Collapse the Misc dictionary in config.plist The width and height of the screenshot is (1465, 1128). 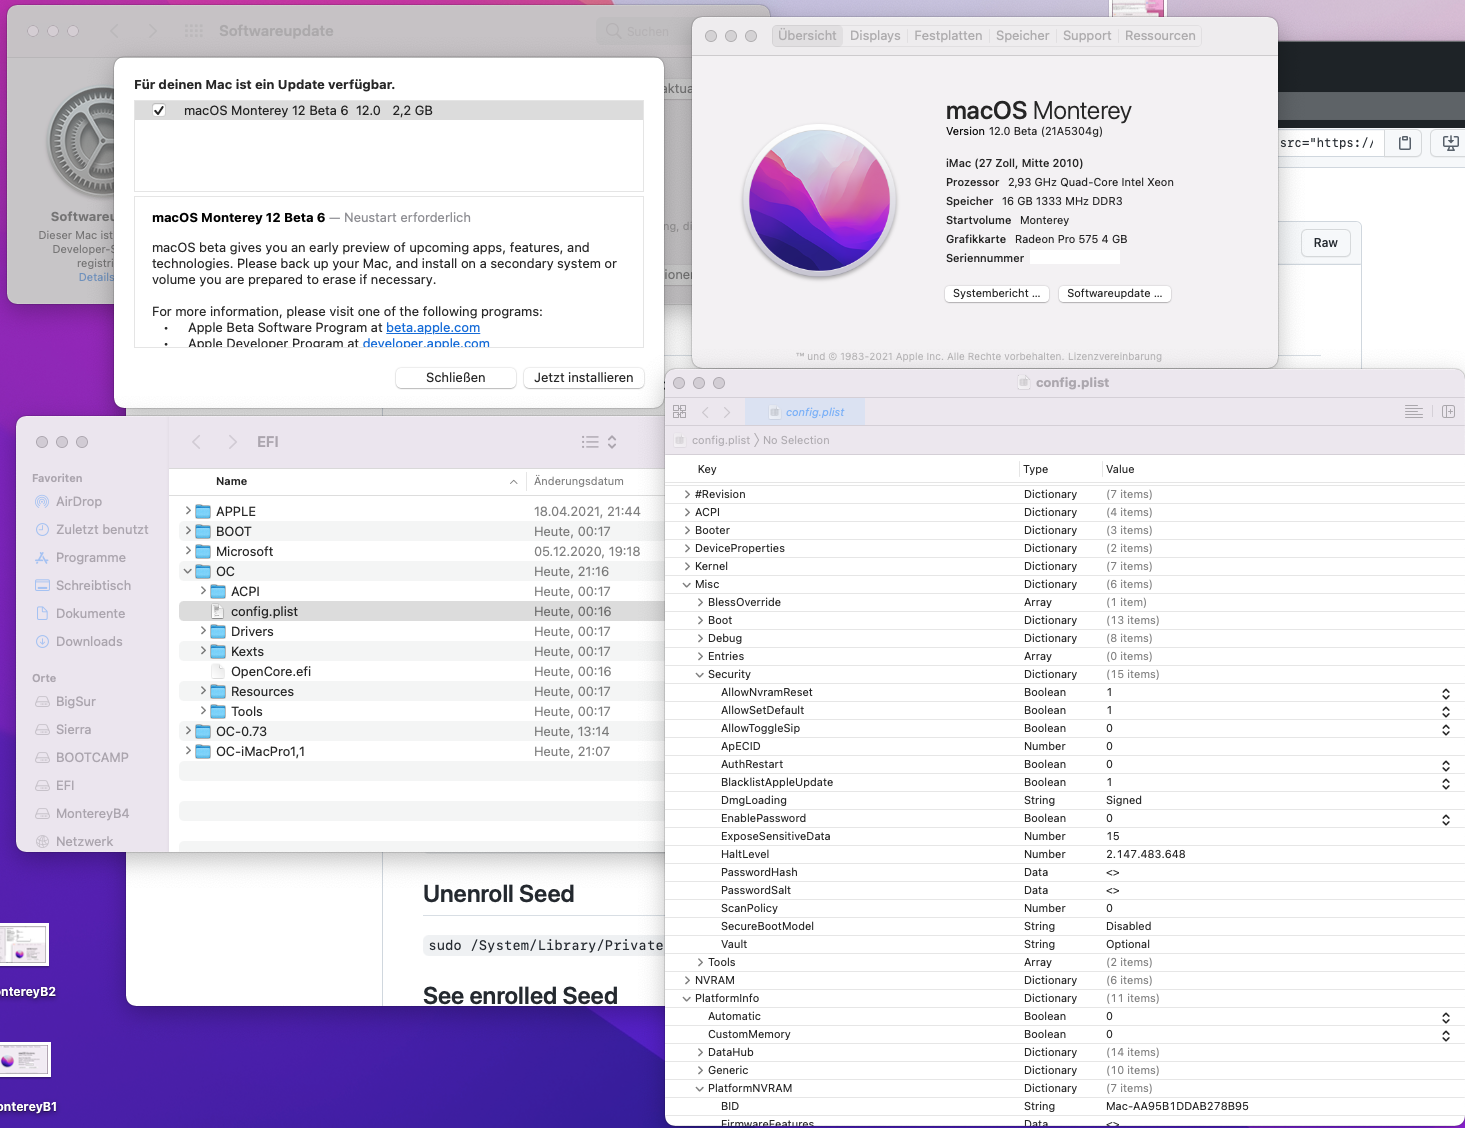[x=687, y=584]
